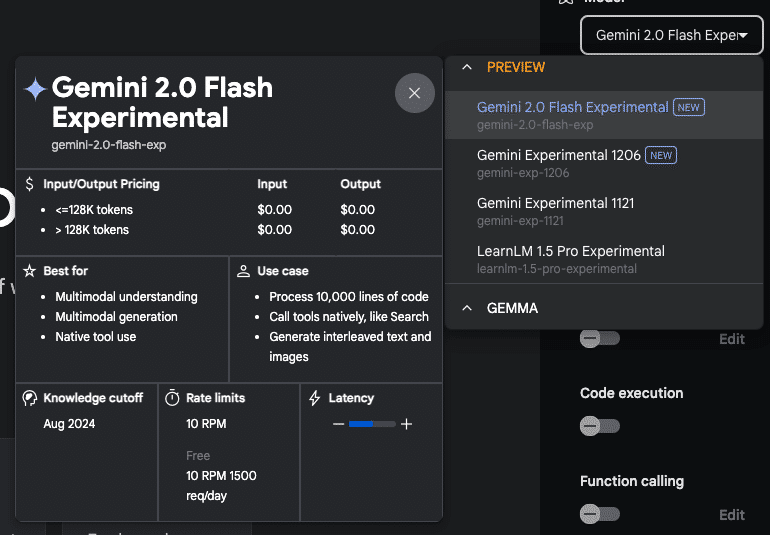The width and height of the screenshot is (770, 535).
Task: Toggle the Code execution switch
Action: coord(600,426)
